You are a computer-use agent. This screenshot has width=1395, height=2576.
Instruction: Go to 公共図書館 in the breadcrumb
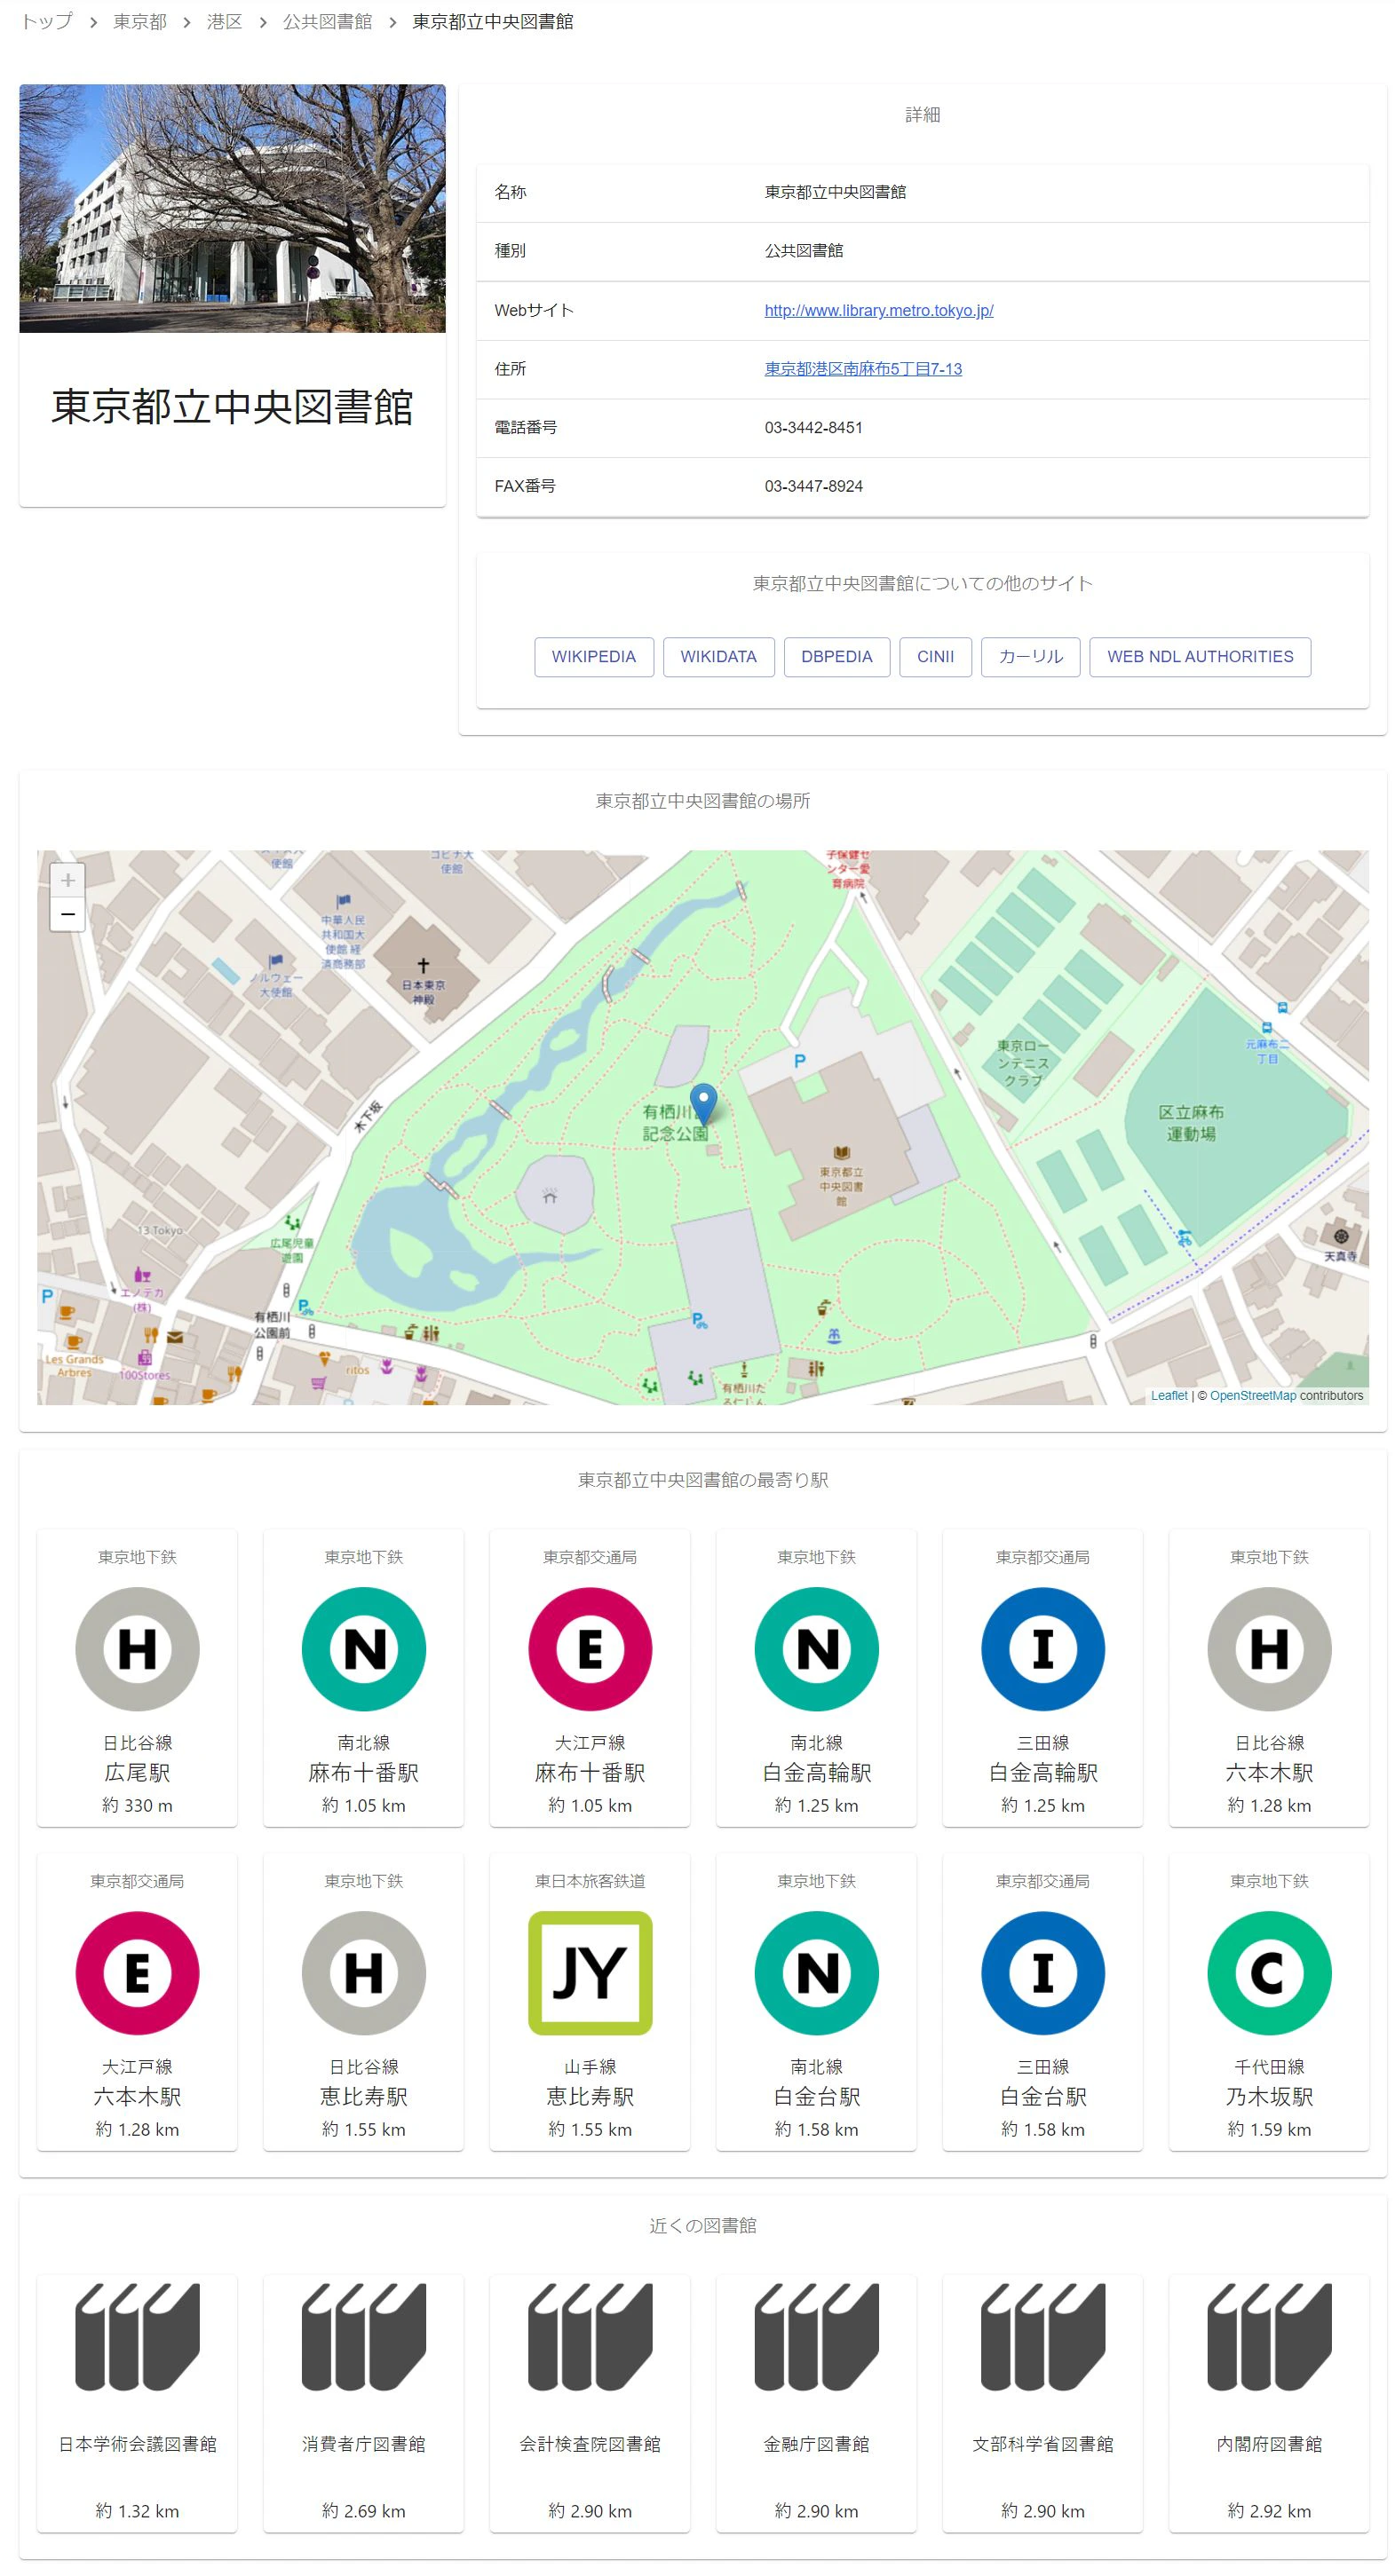click(x=327, y=22)
